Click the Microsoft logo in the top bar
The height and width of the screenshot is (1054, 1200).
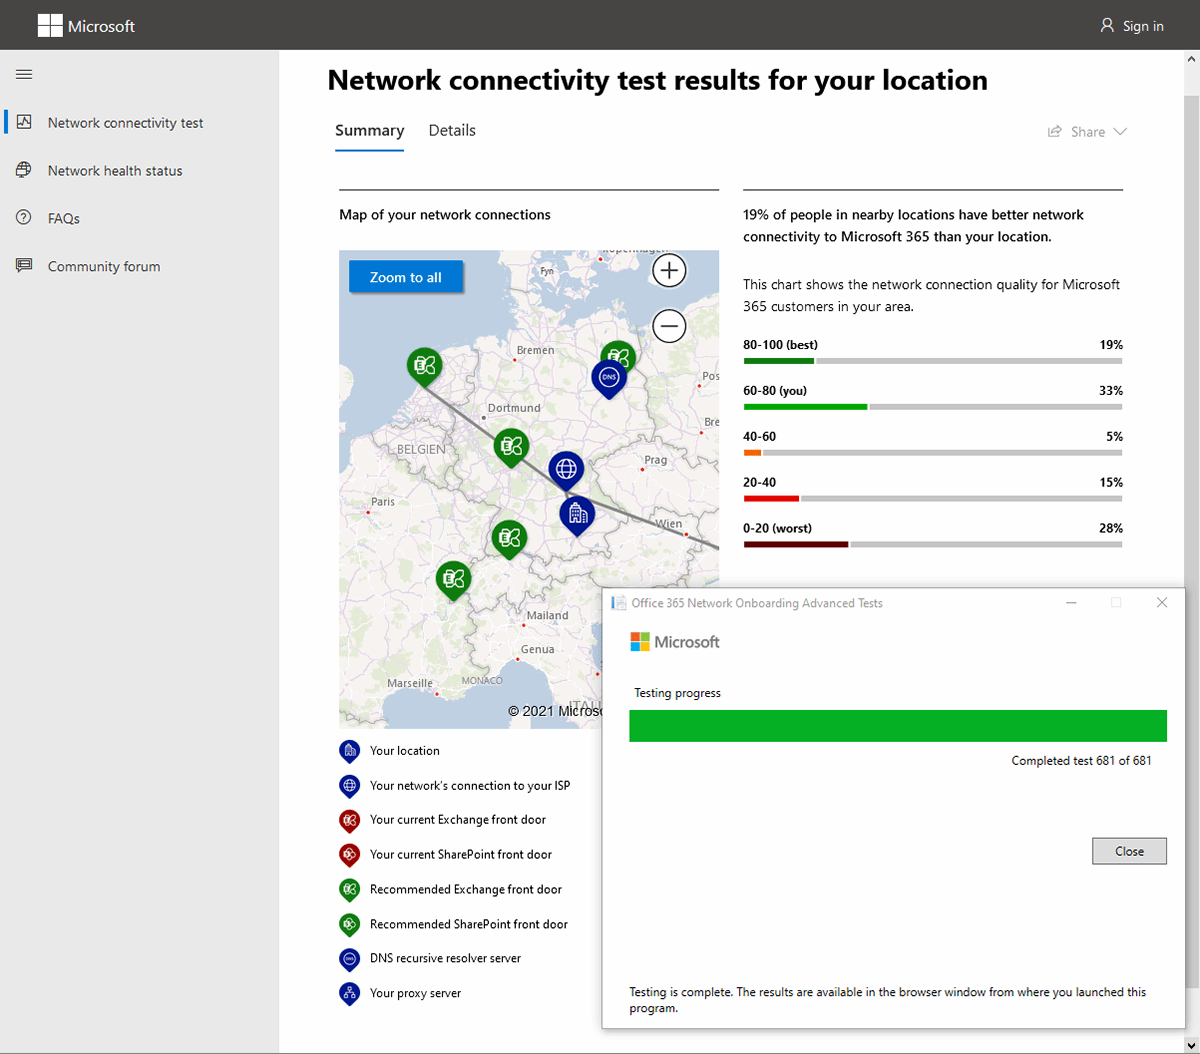coord(86,25)
